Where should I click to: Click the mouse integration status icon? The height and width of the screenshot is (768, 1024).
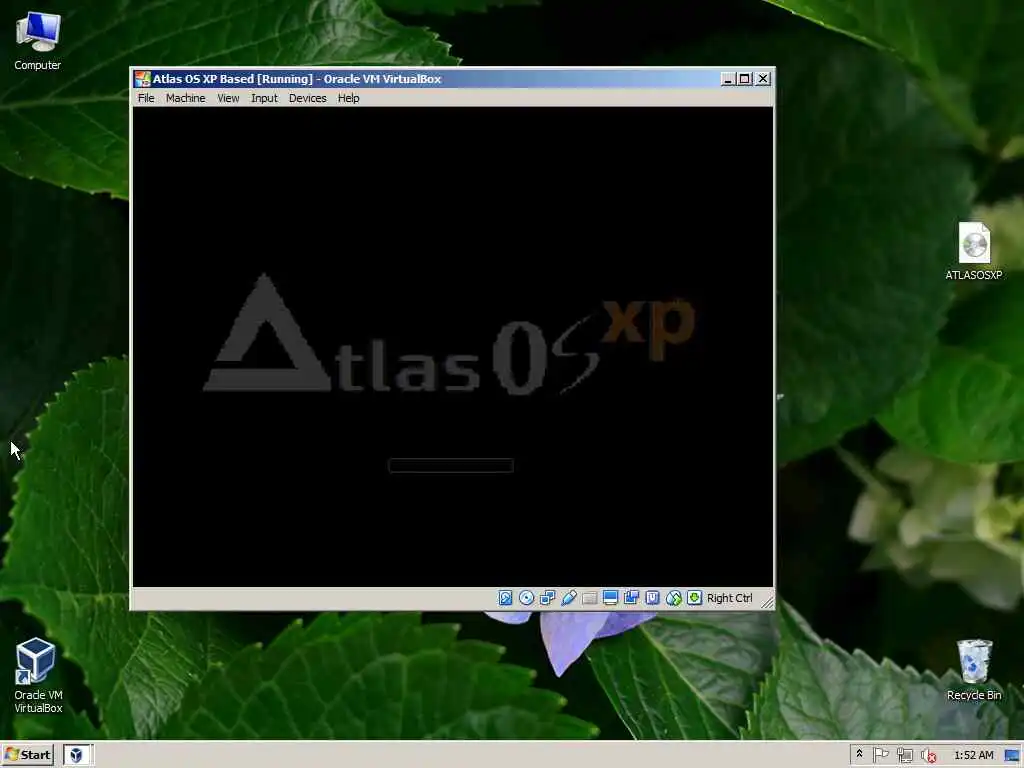coord(673,598)
